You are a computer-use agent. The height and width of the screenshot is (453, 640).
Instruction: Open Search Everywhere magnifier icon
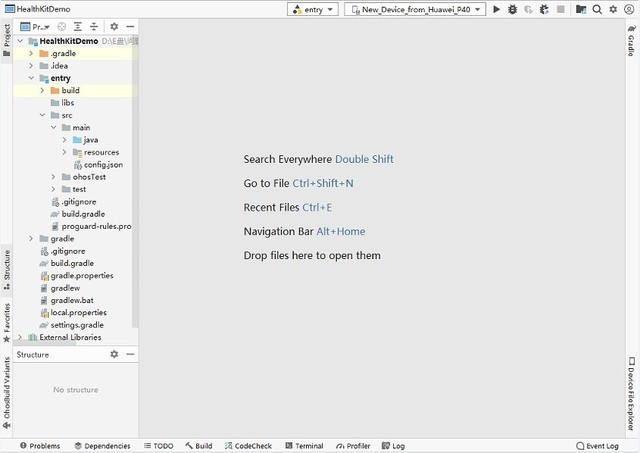pyautogui.click(x=597, y=9)
